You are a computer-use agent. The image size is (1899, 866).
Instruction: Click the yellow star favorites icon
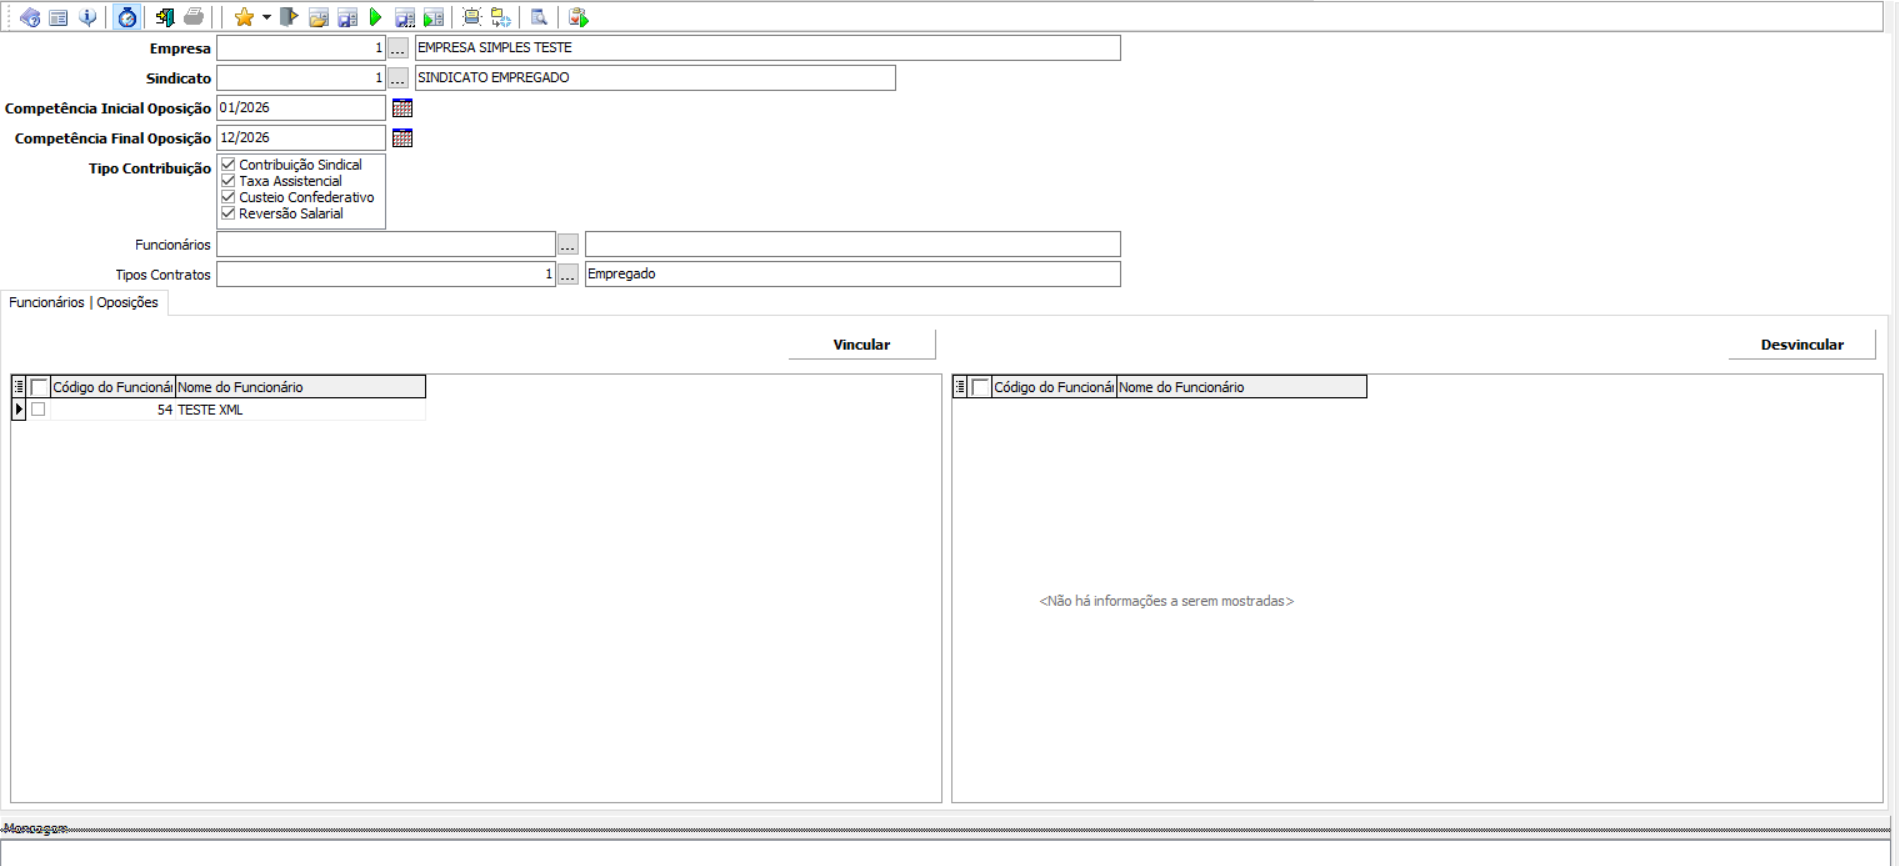coord(243,17)
